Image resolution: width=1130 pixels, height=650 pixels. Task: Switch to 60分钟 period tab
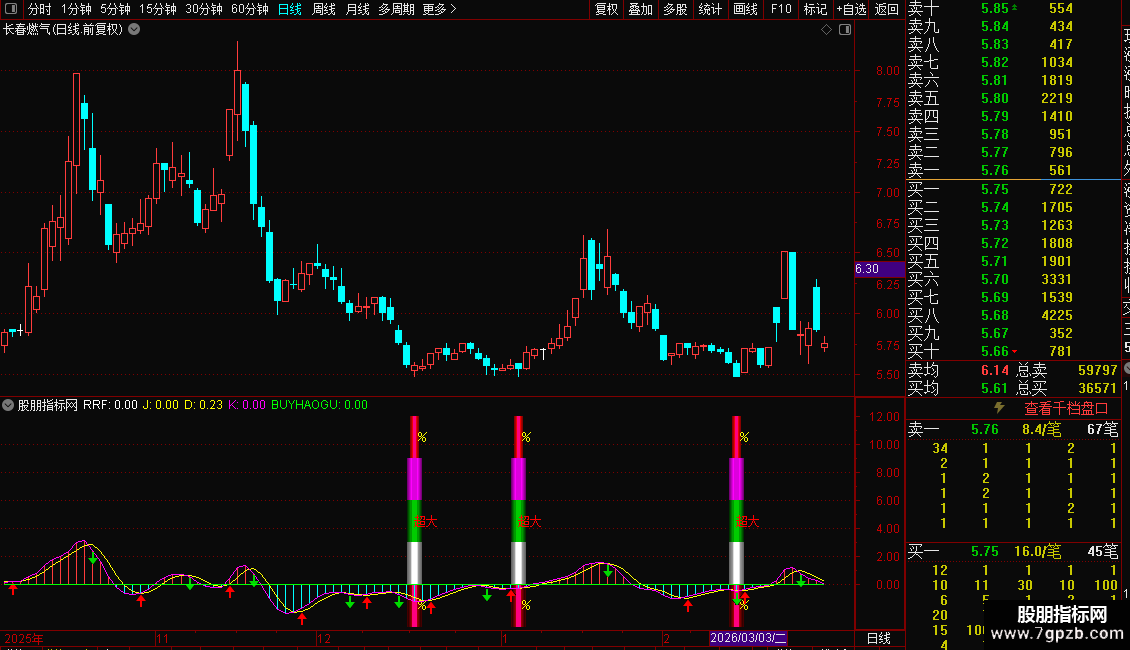tap(250, 9)
